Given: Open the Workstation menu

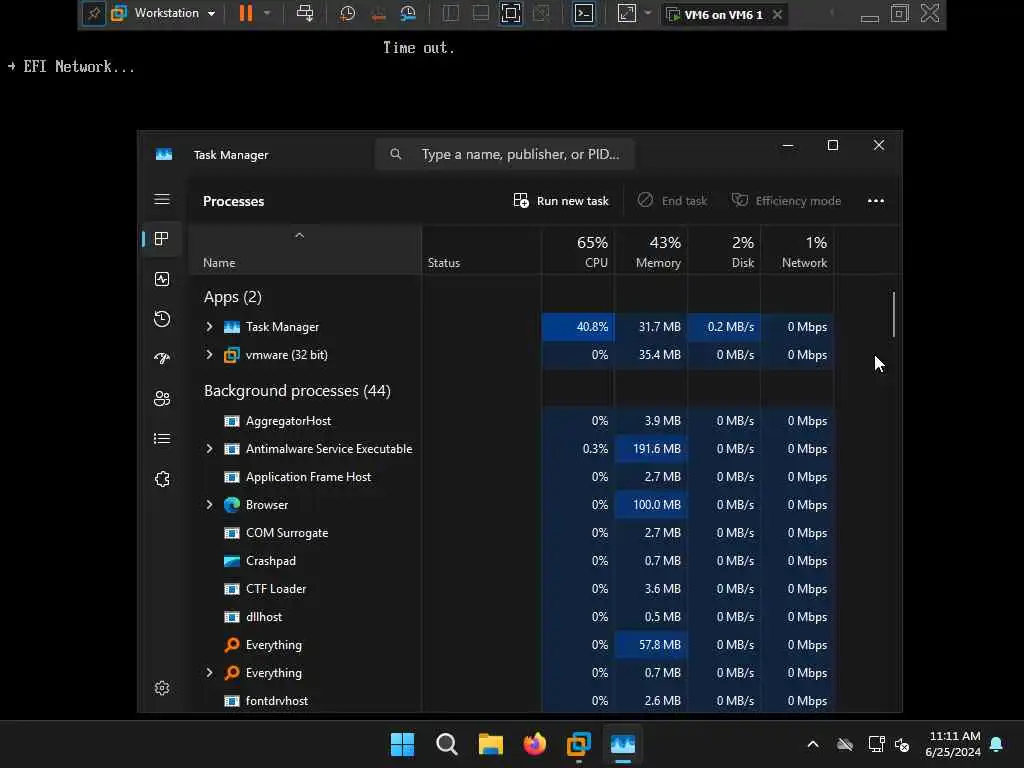Looking at the screenshot, I should (164, 14).
